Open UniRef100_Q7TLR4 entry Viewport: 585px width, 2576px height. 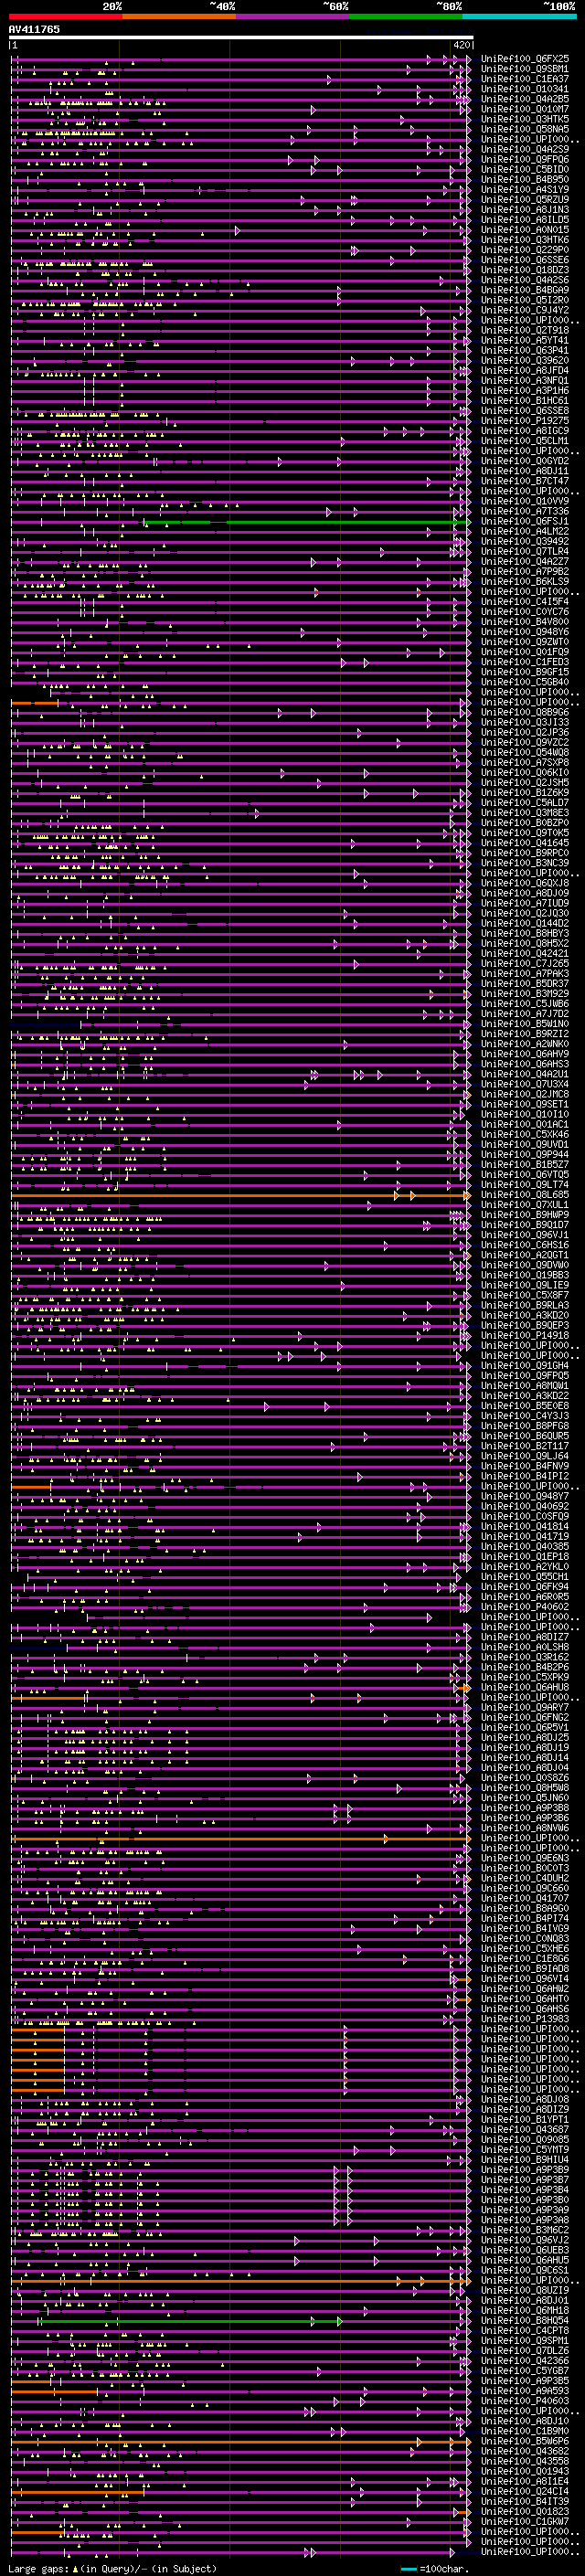coord(525,551)
